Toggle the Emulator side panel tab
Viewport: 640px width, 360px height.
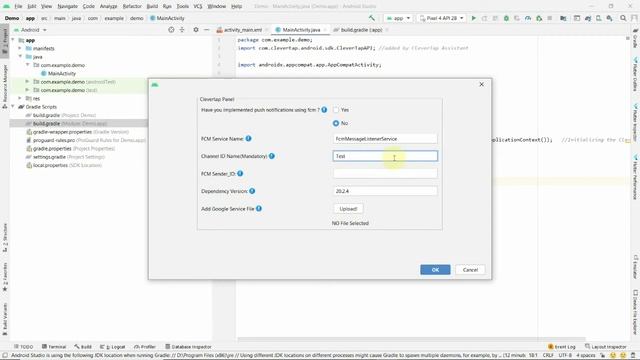635,267
